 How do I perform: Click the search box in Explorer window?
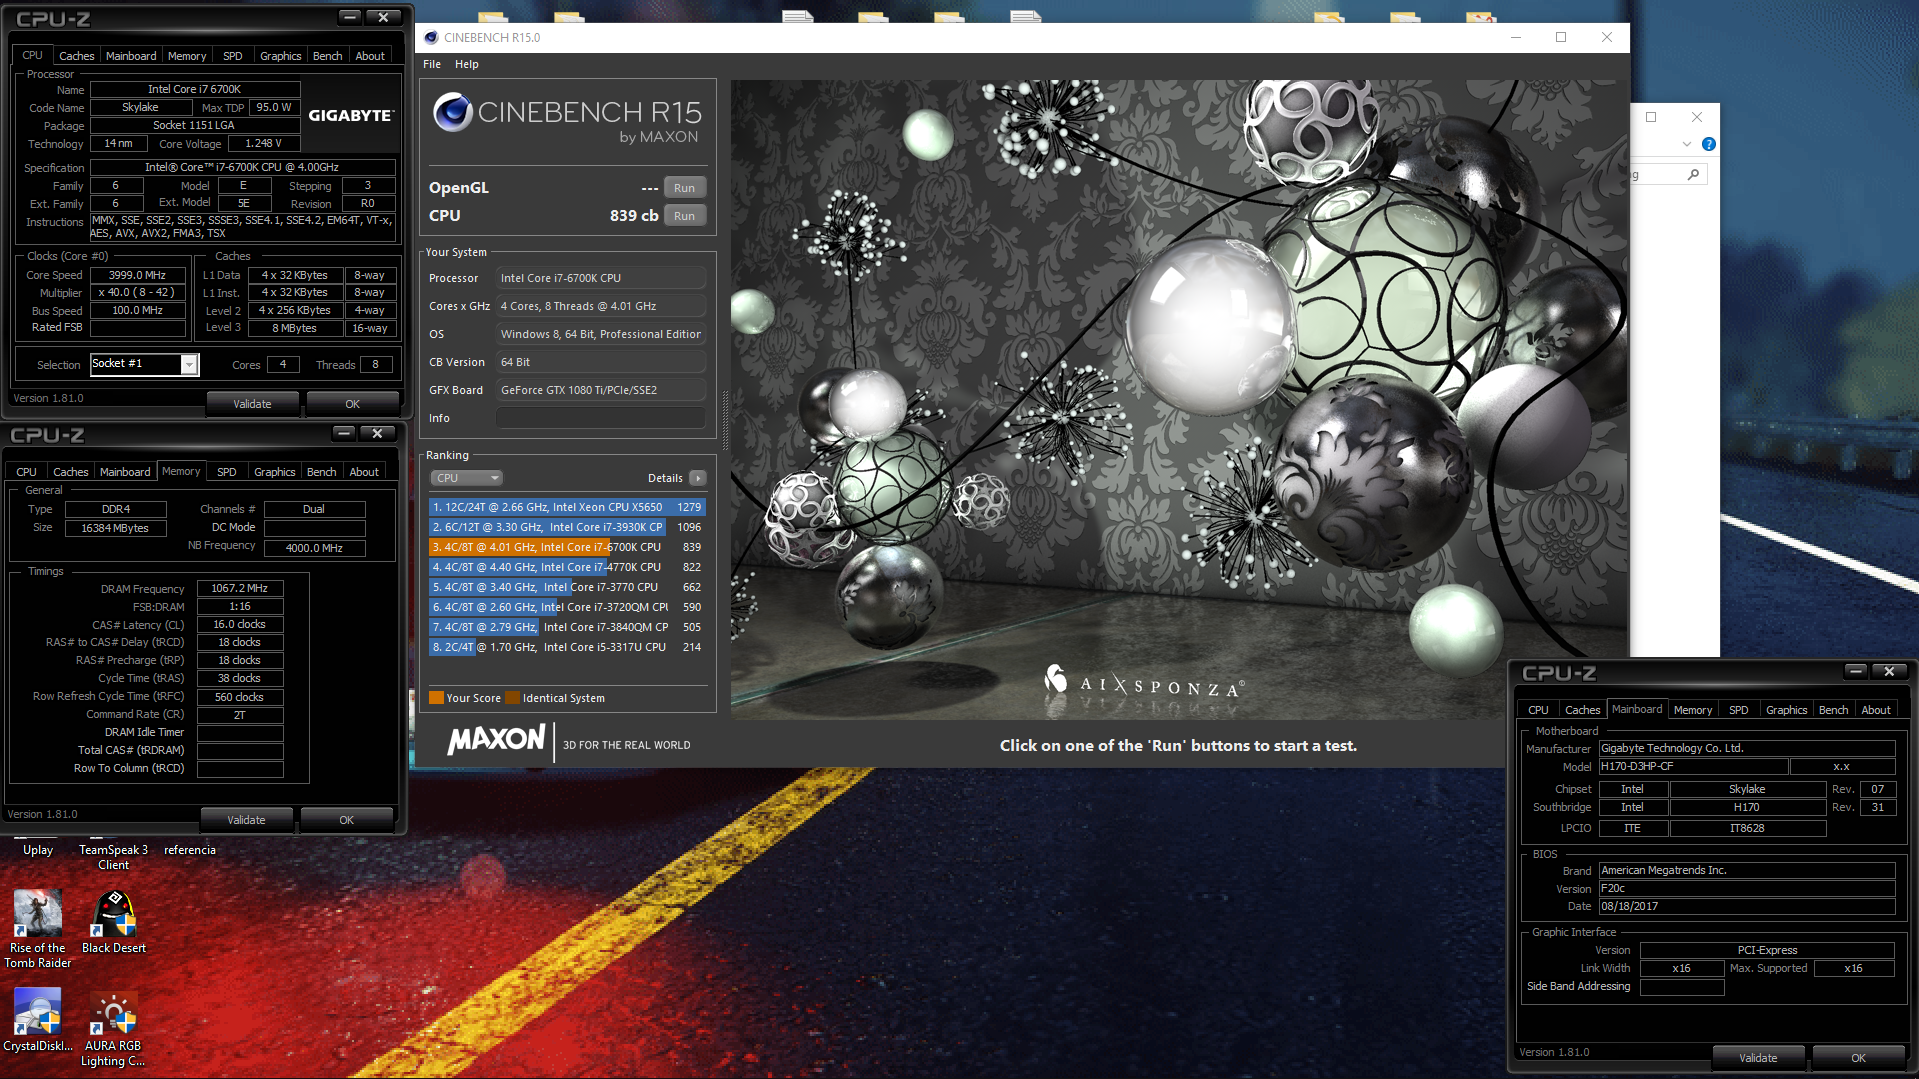tap(1668, 174)
